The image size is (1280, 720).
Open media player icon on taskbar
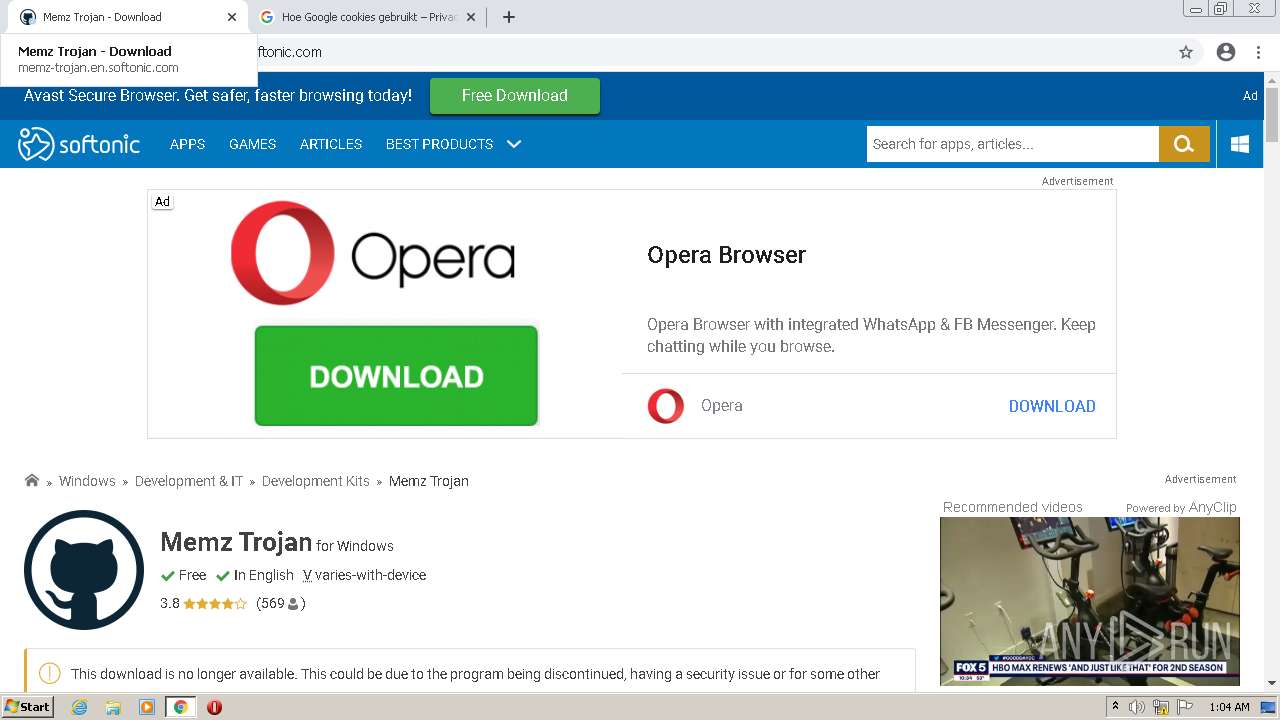click(x=147, y=707)
